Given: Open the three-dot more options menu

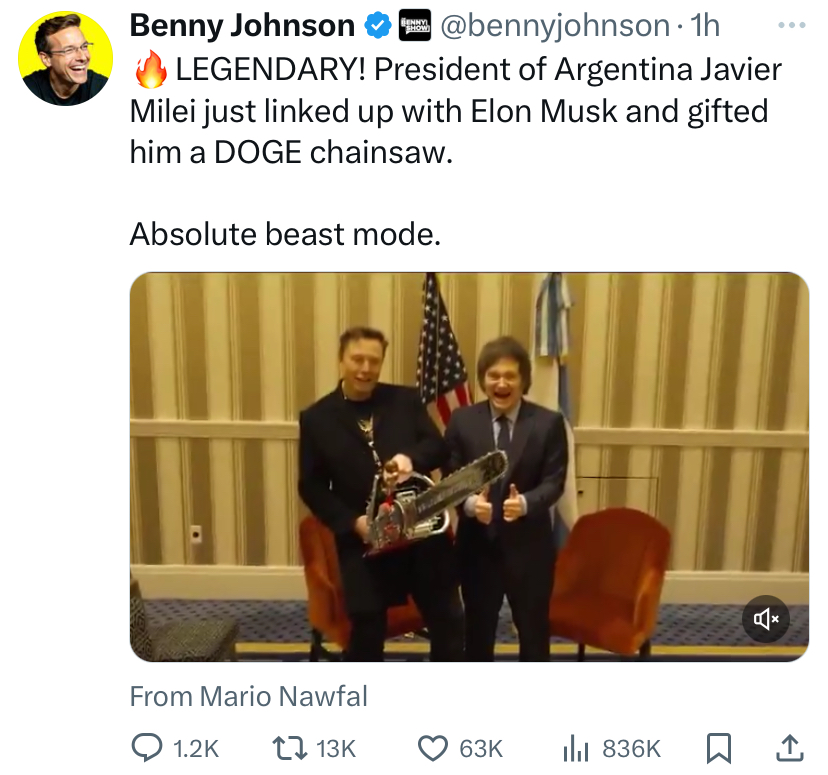Looking at the screenshot, I should coord(792,25).
